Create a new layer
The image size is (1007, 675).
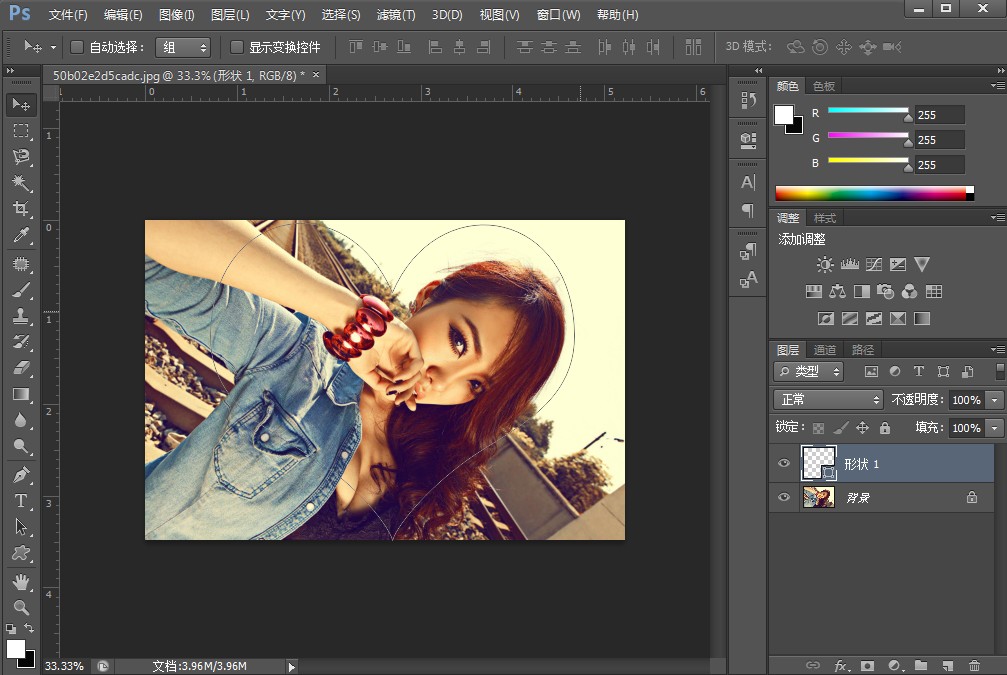[x=948, y=665]
